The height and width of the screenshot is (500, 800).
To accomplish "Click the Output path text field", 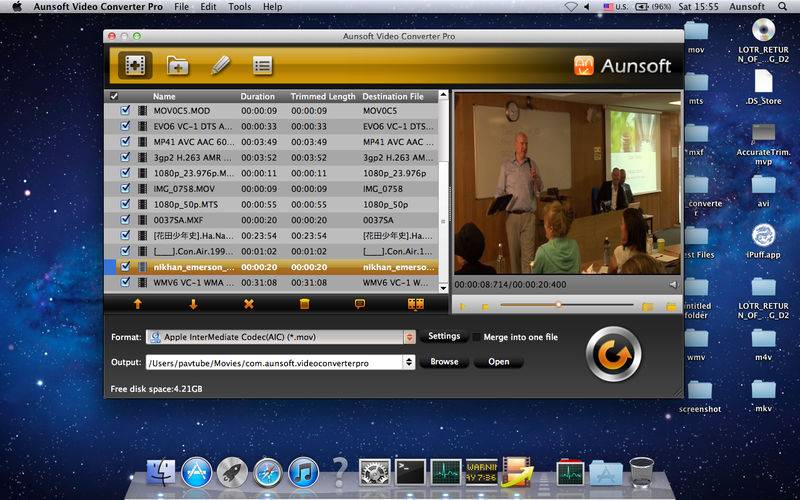I will pos(274,363).
